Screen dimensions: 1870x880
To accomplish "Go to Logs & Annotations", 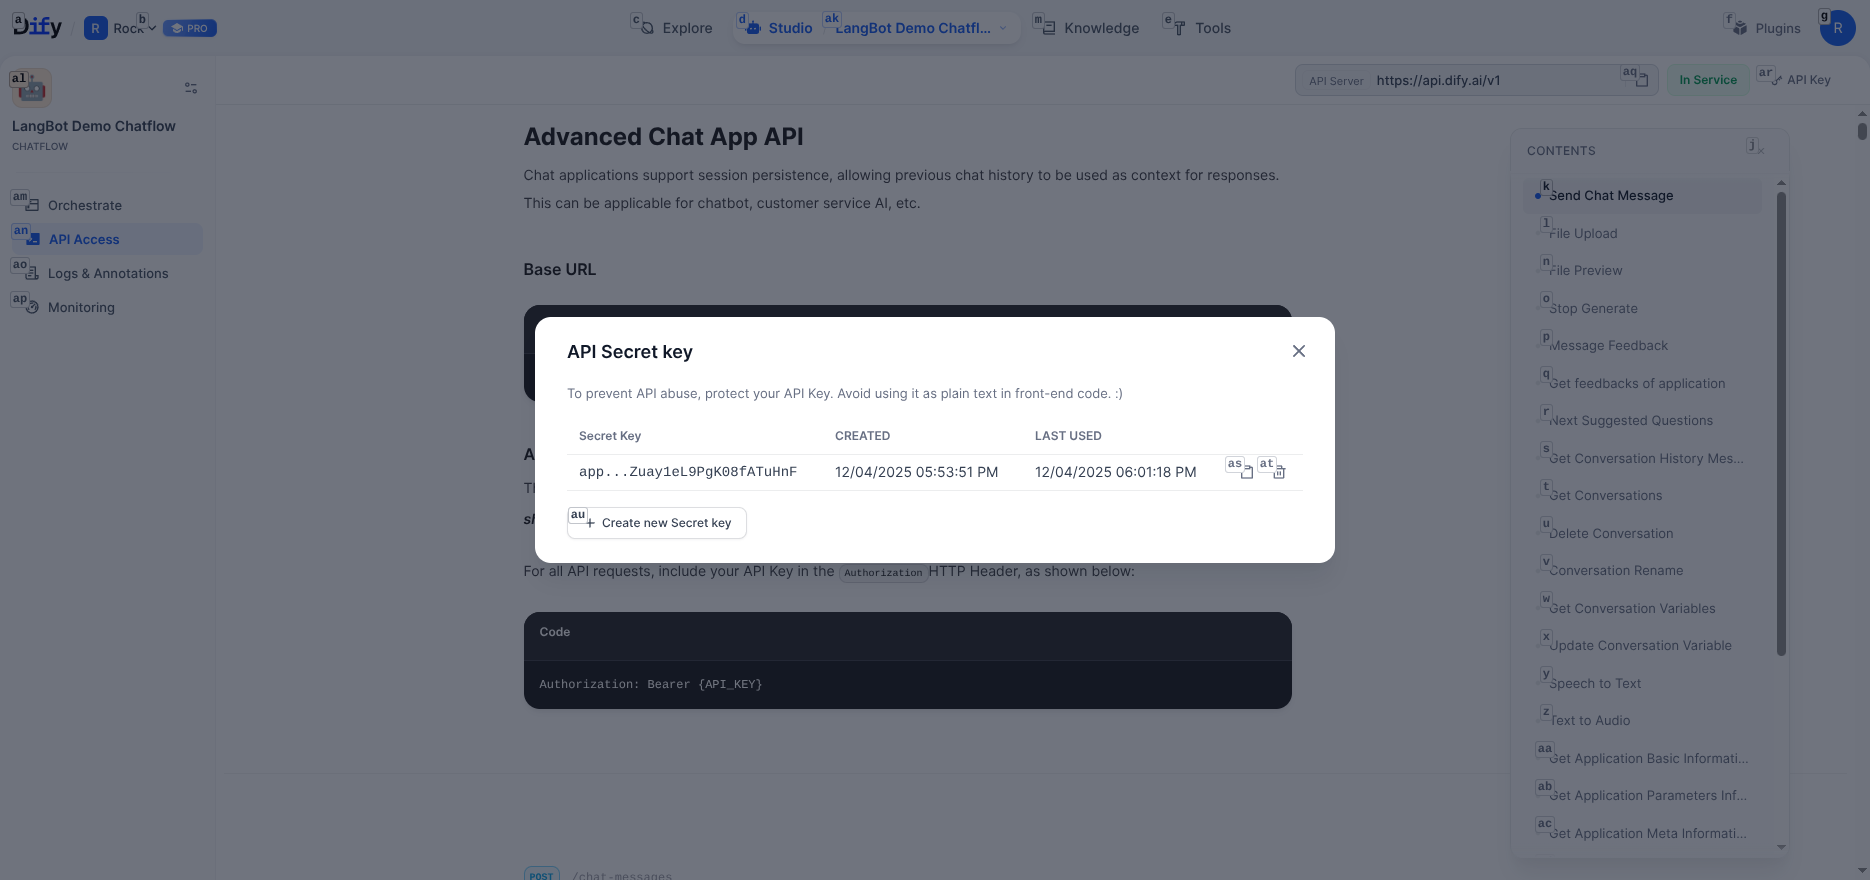I will click(x=108, y=273).
